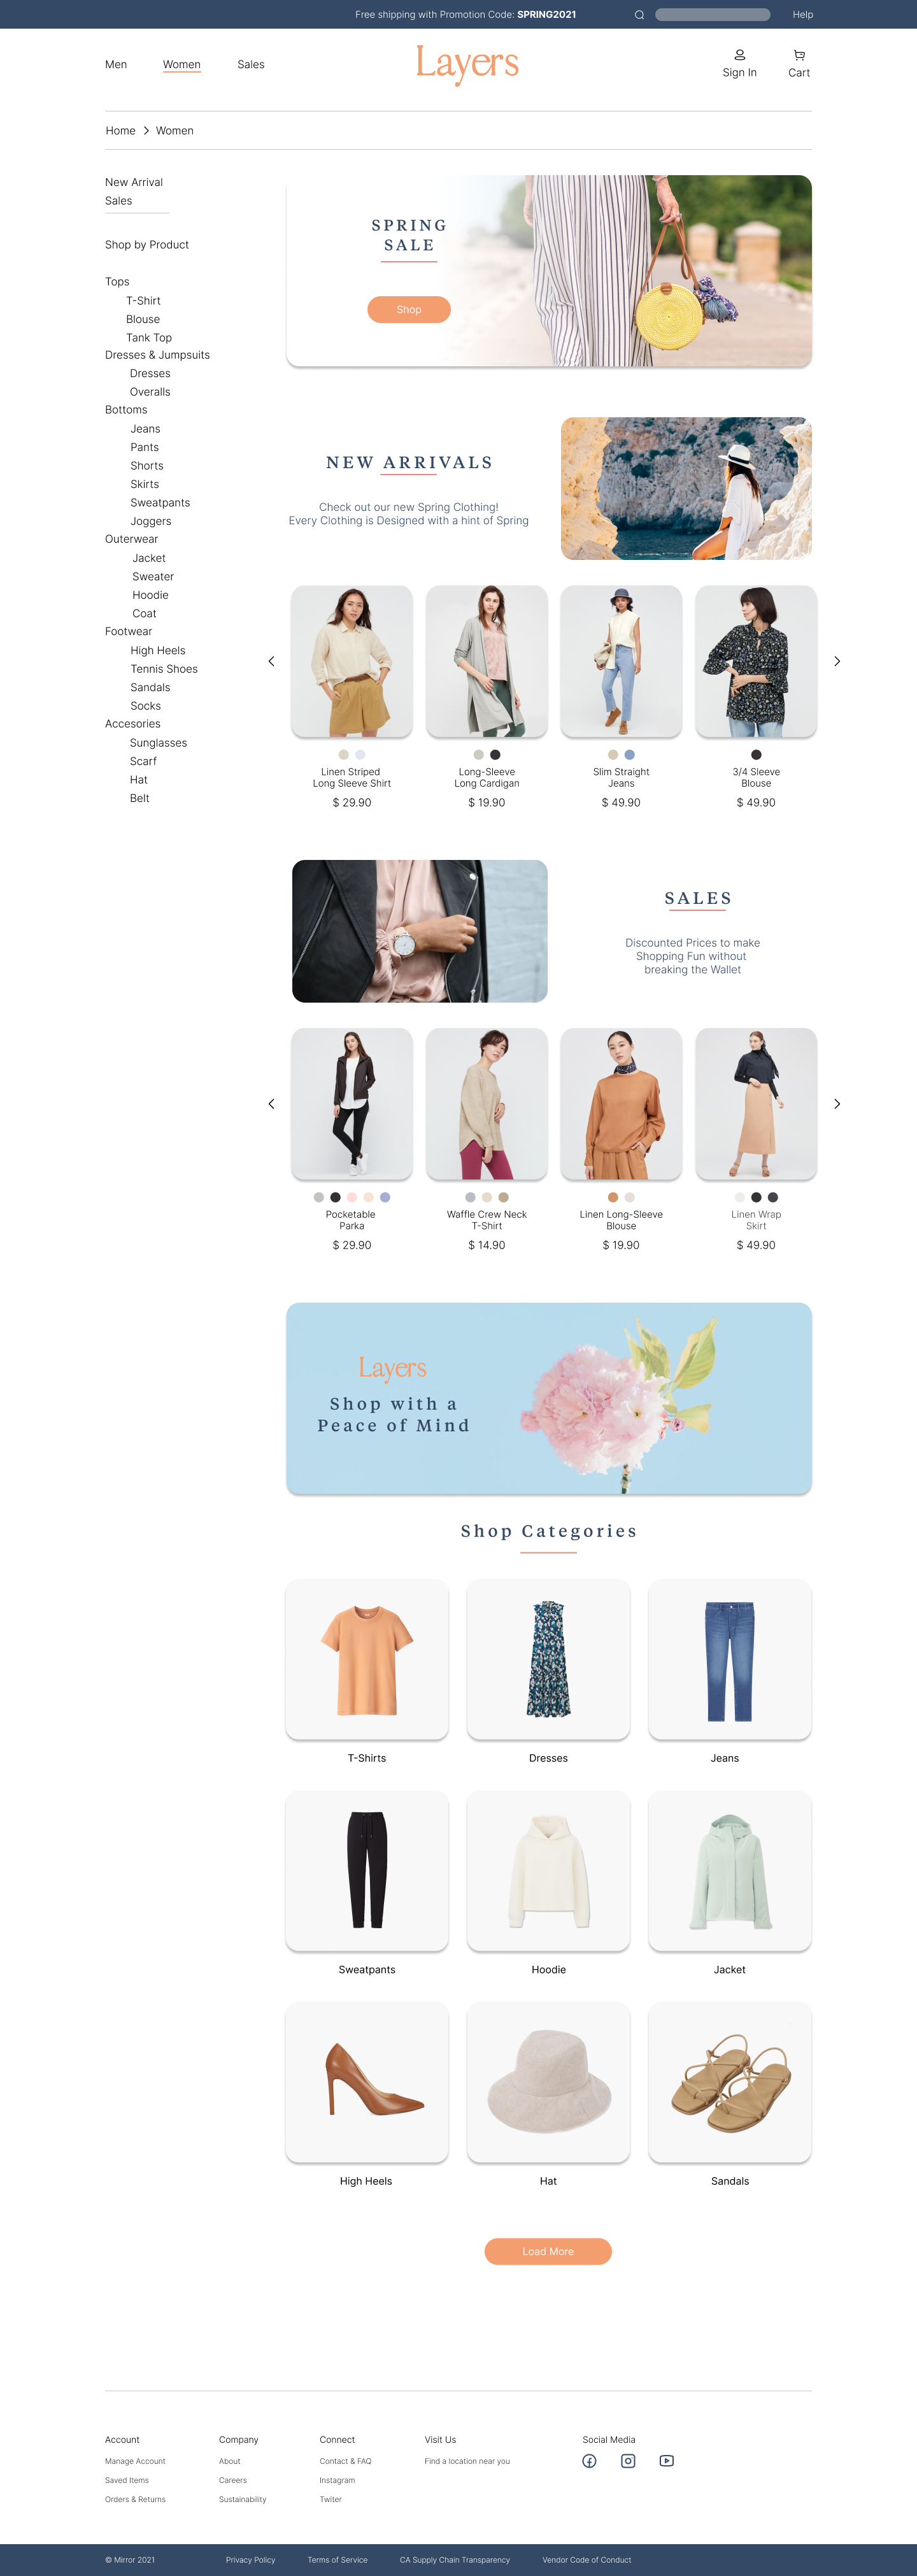Pick dark swatch for Long-Sleeve Long Cardigan
The width and height of the screenshot is (917, 2576).
tap(495, 755)
